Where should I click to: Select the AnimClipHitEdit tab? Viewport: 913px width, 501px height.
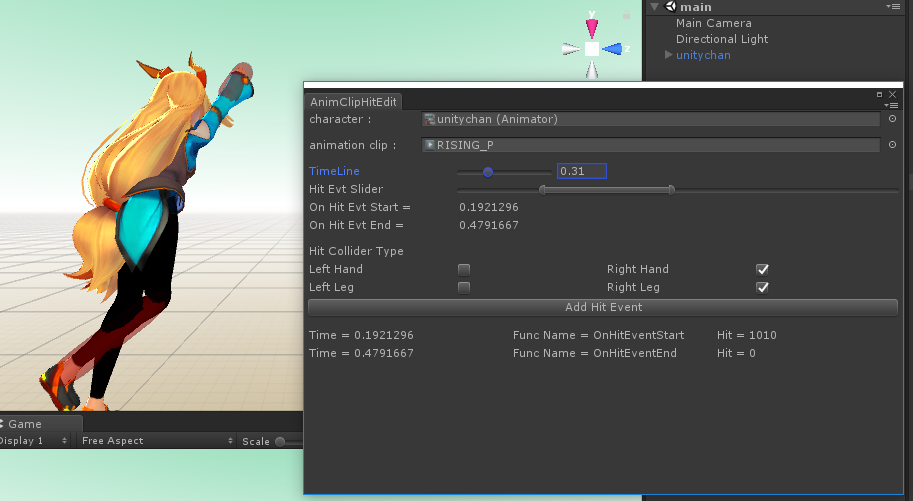[x=353, y=101]
